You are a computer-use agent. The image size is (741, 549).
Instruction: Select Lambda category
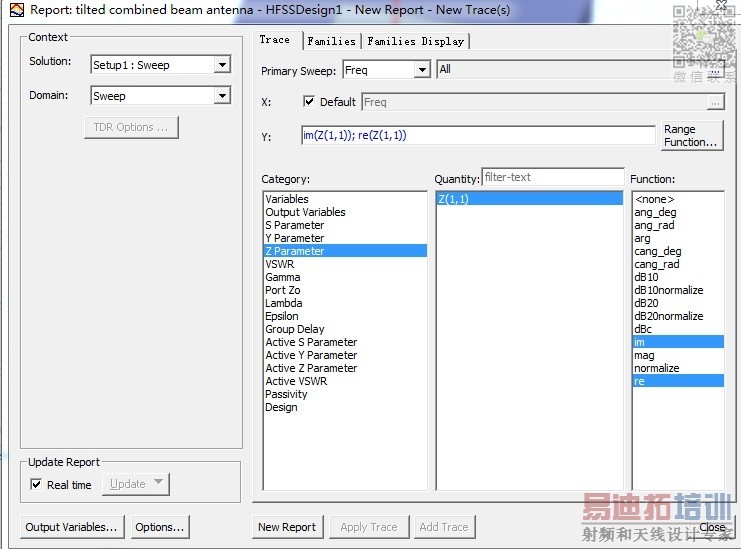[x=345, y=303]
